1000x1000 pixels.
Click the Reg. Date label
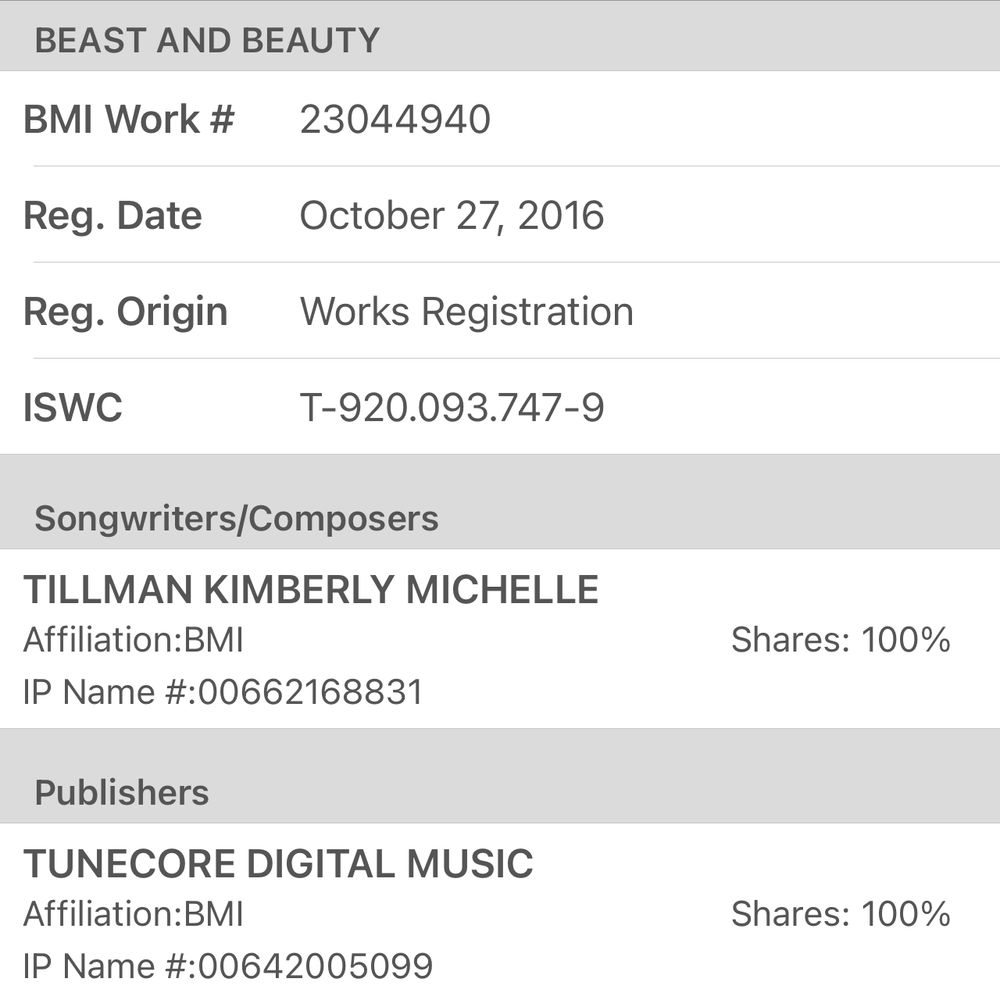(x=113, y=216)
